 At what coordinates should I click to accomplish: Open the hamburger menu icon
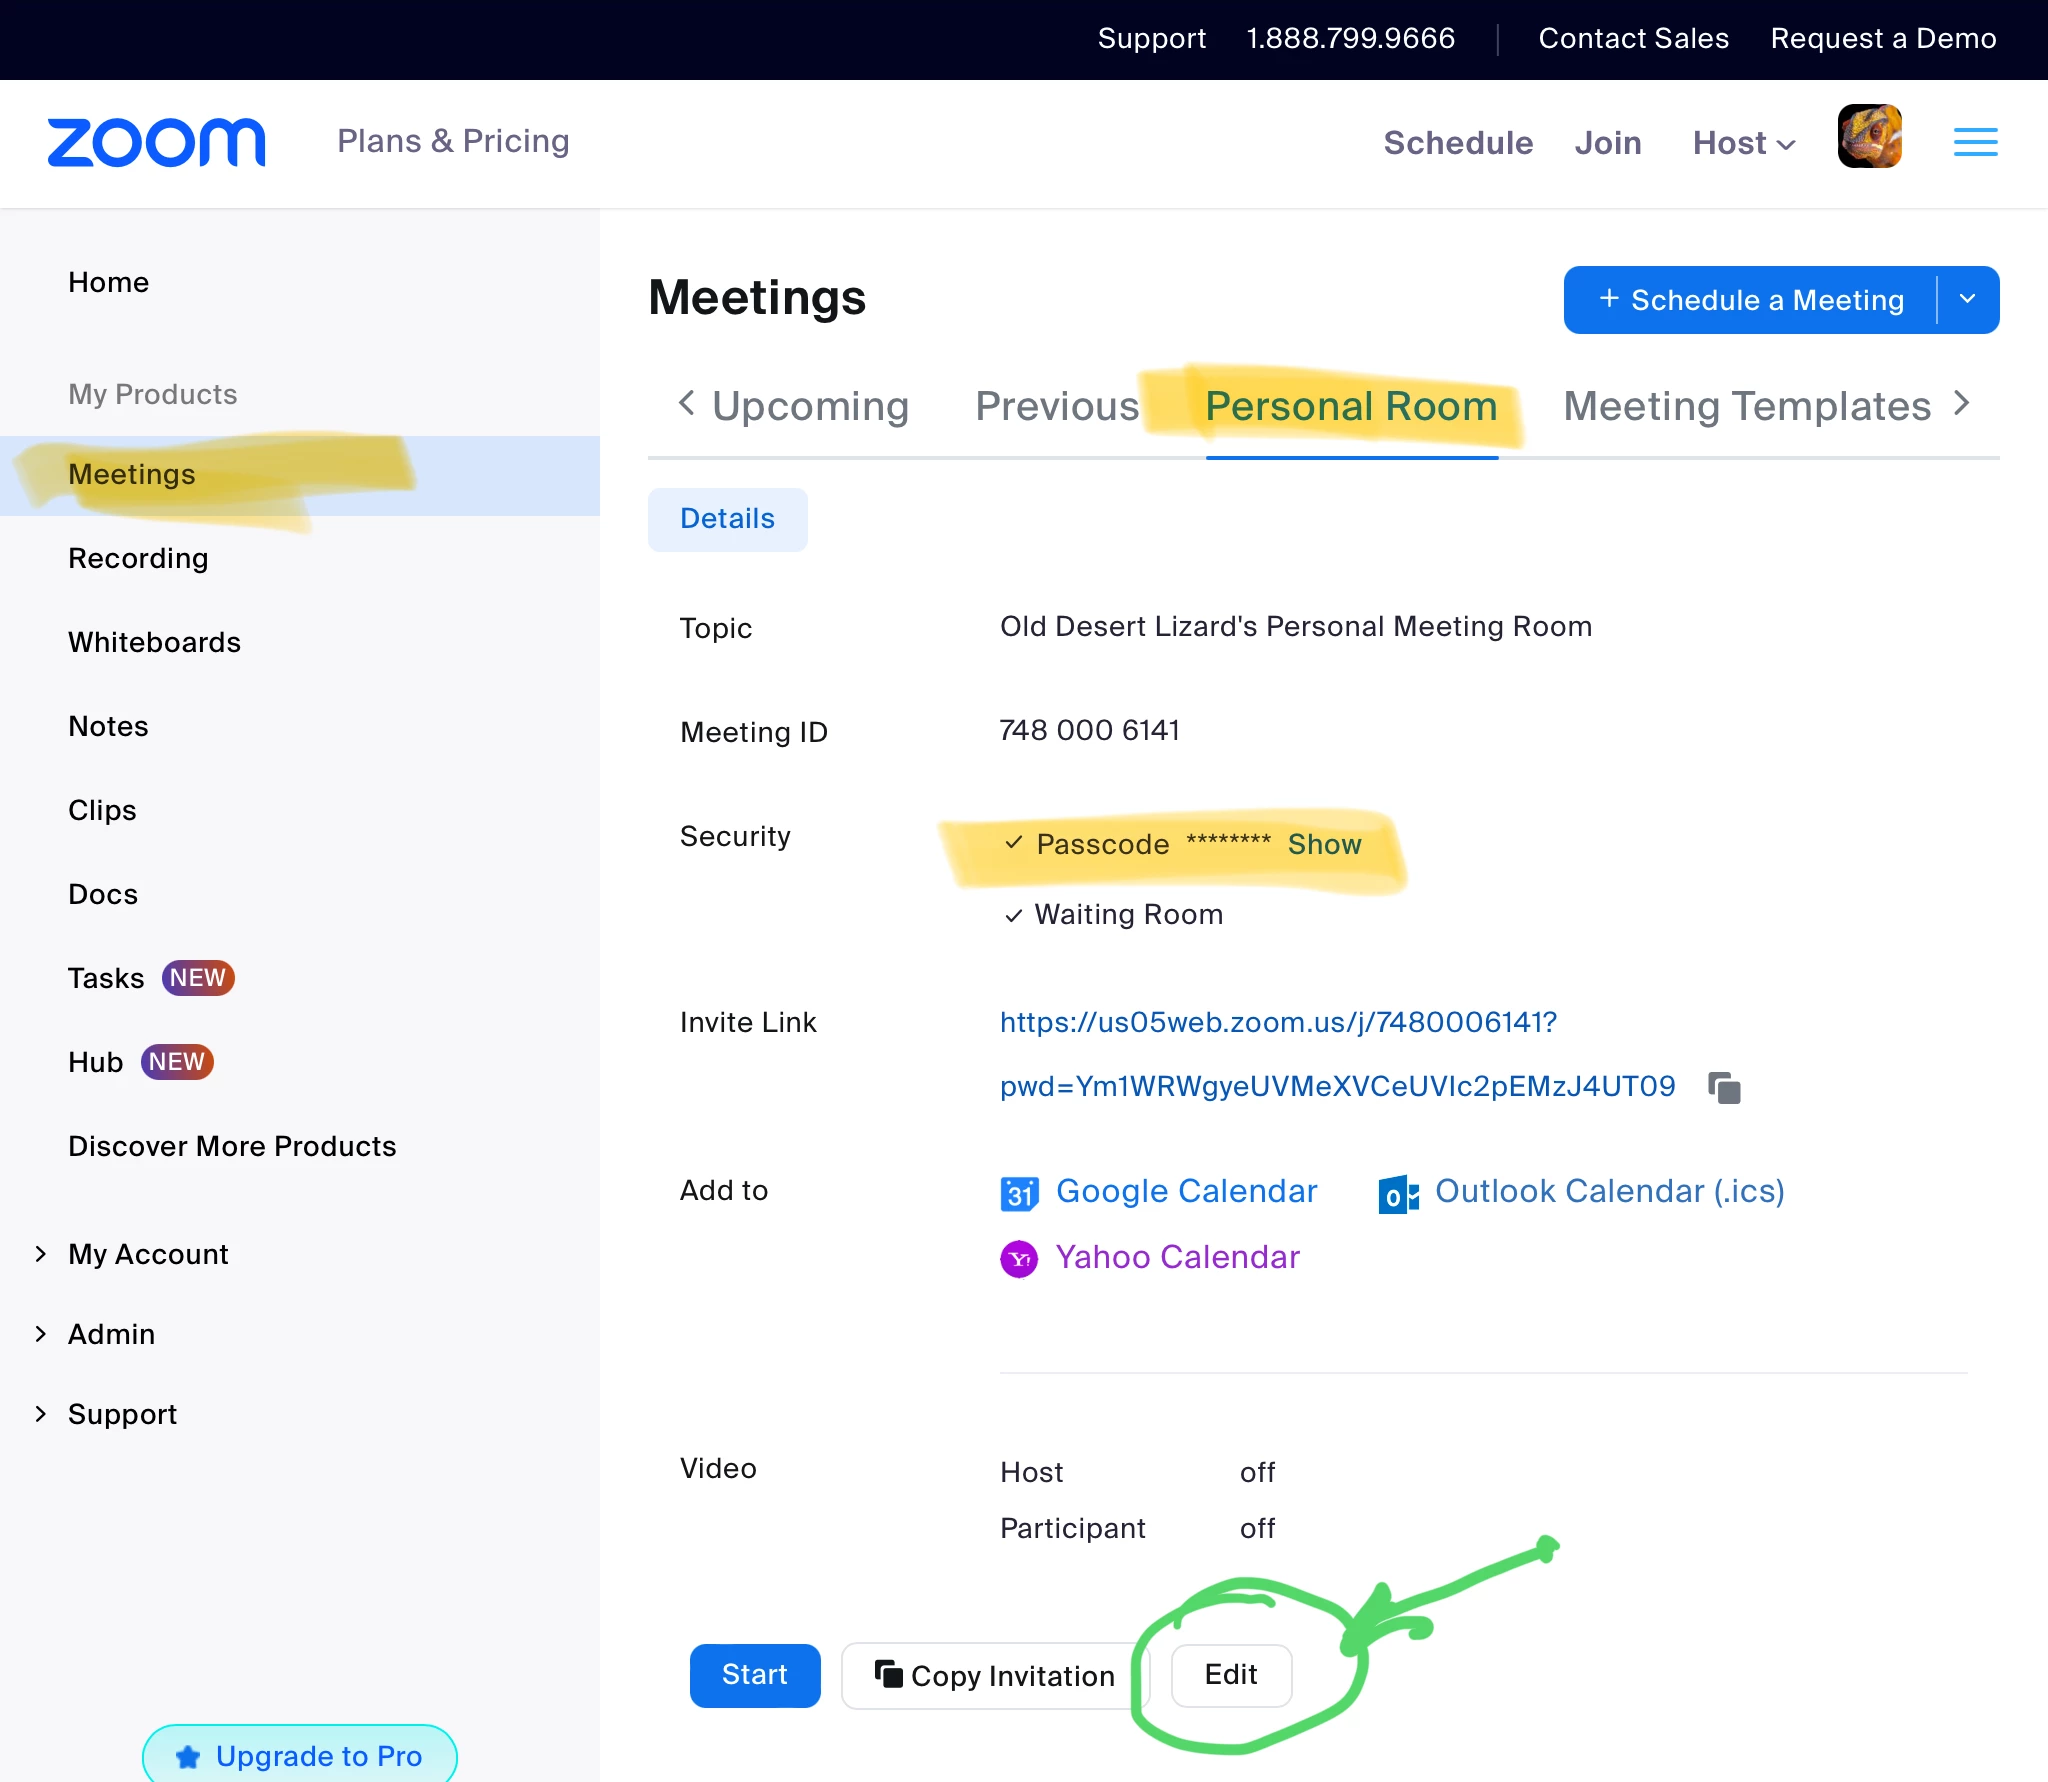point(1975,142)
